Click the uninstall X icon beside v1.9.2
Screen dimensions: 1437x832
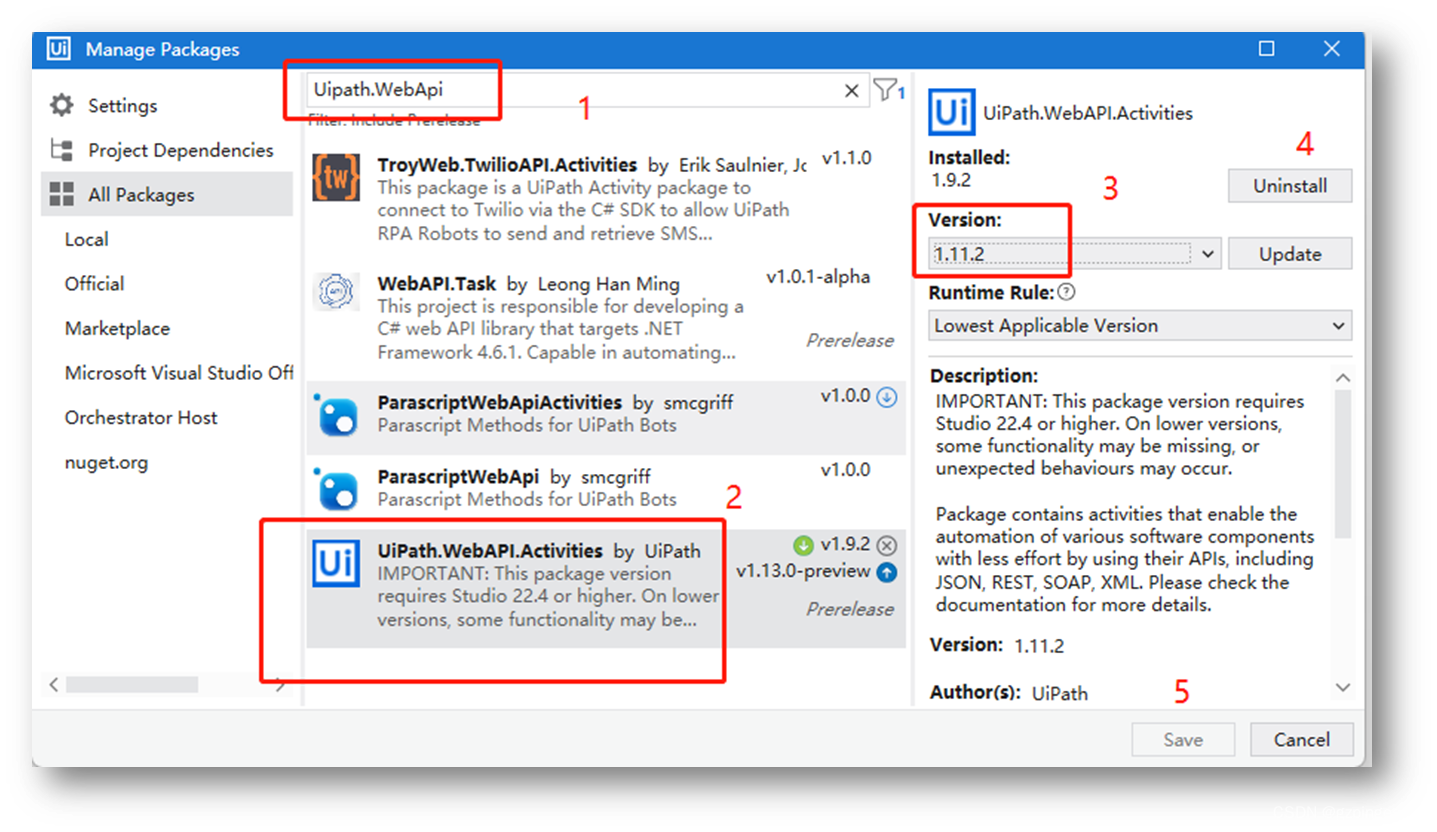(x=887, y=546)
